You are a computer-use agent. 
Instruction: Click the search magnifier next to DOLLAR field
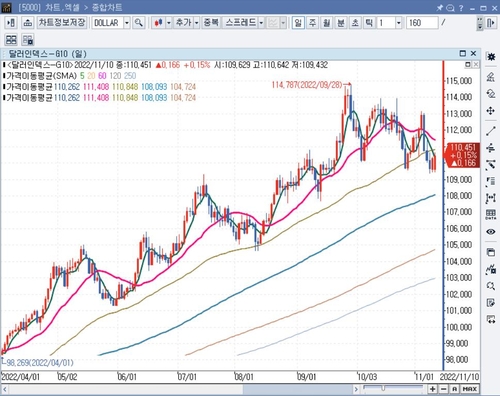(138, 23)
